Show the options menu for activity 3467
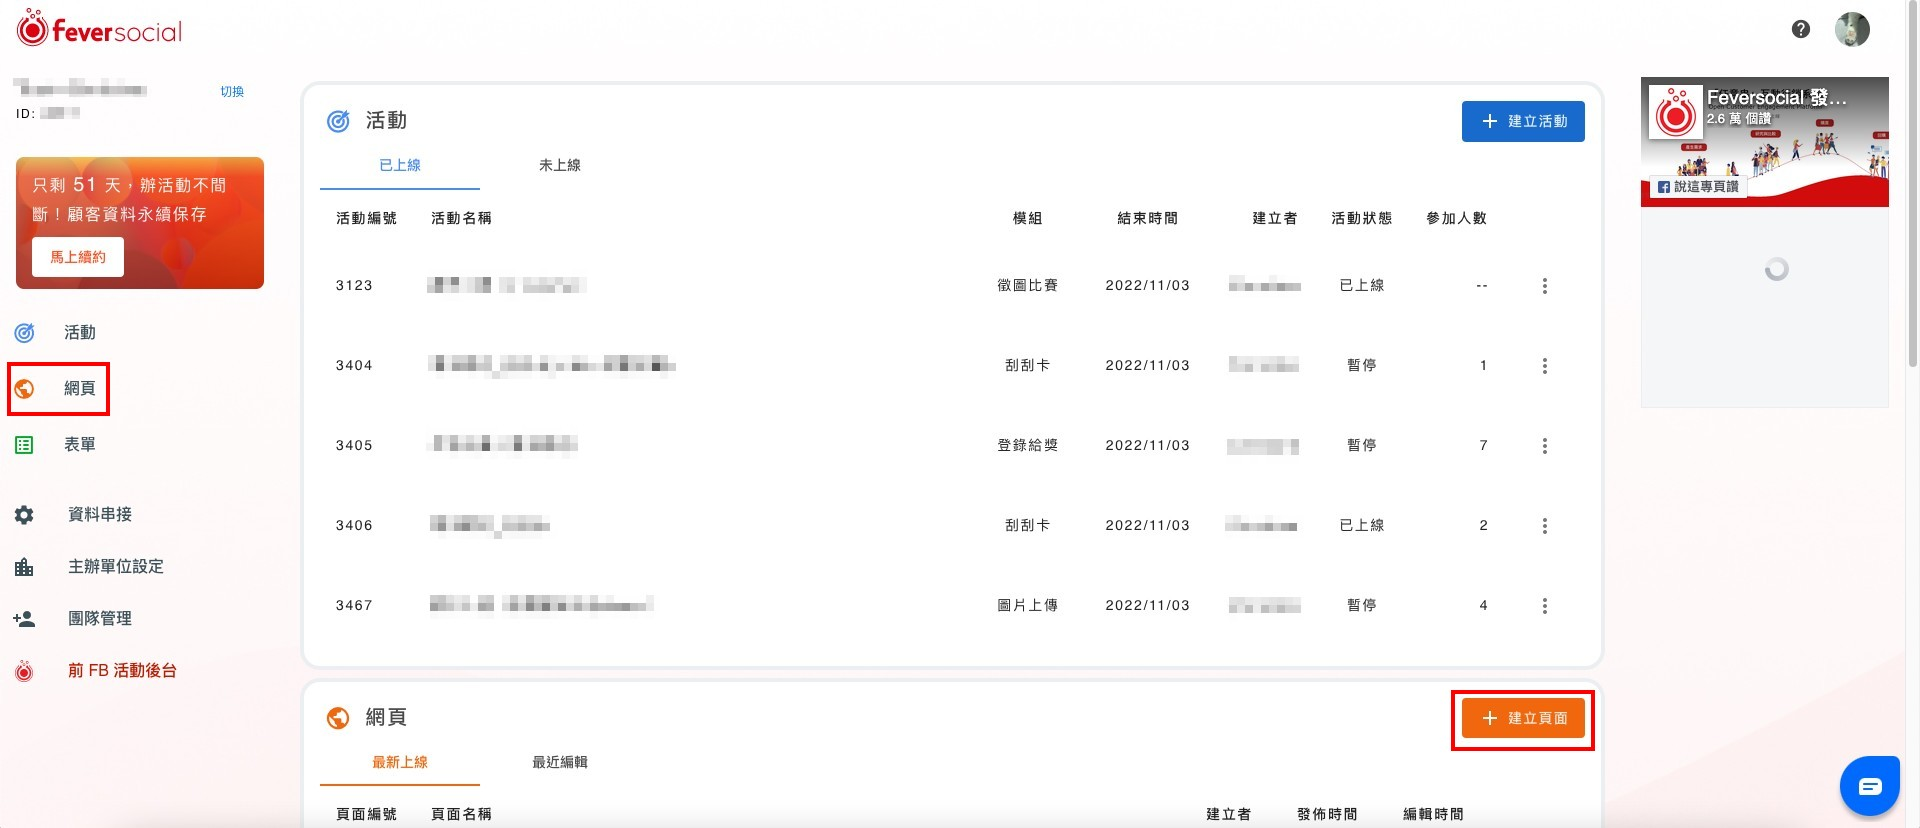The height and width of the screenshot is (828, 1920). click(1544, 606)
